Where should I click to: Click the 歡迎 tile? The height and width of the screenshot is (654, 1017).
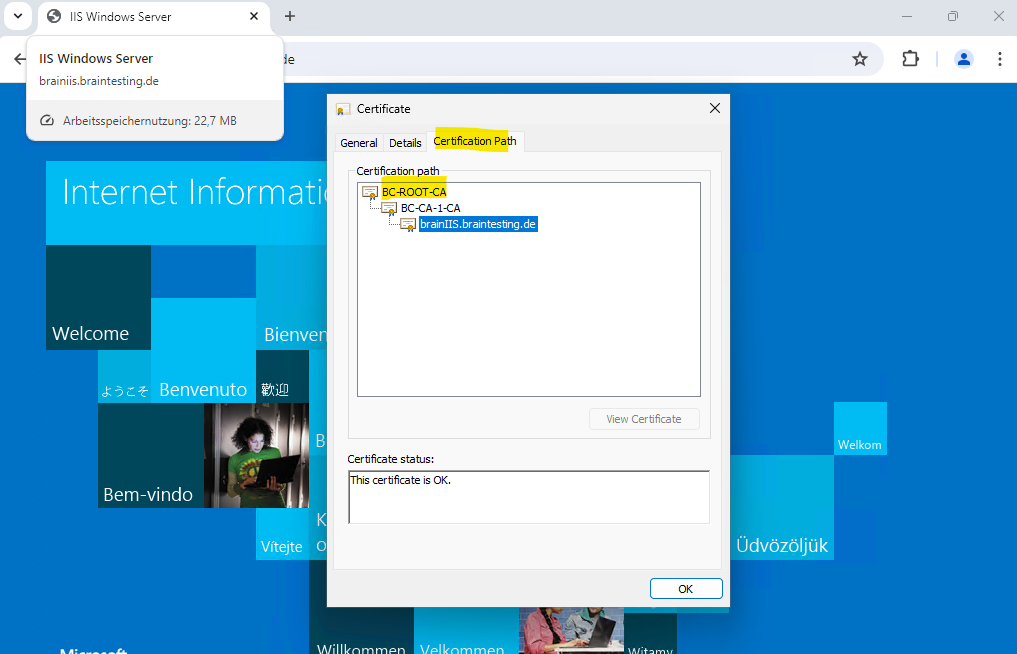282,377
